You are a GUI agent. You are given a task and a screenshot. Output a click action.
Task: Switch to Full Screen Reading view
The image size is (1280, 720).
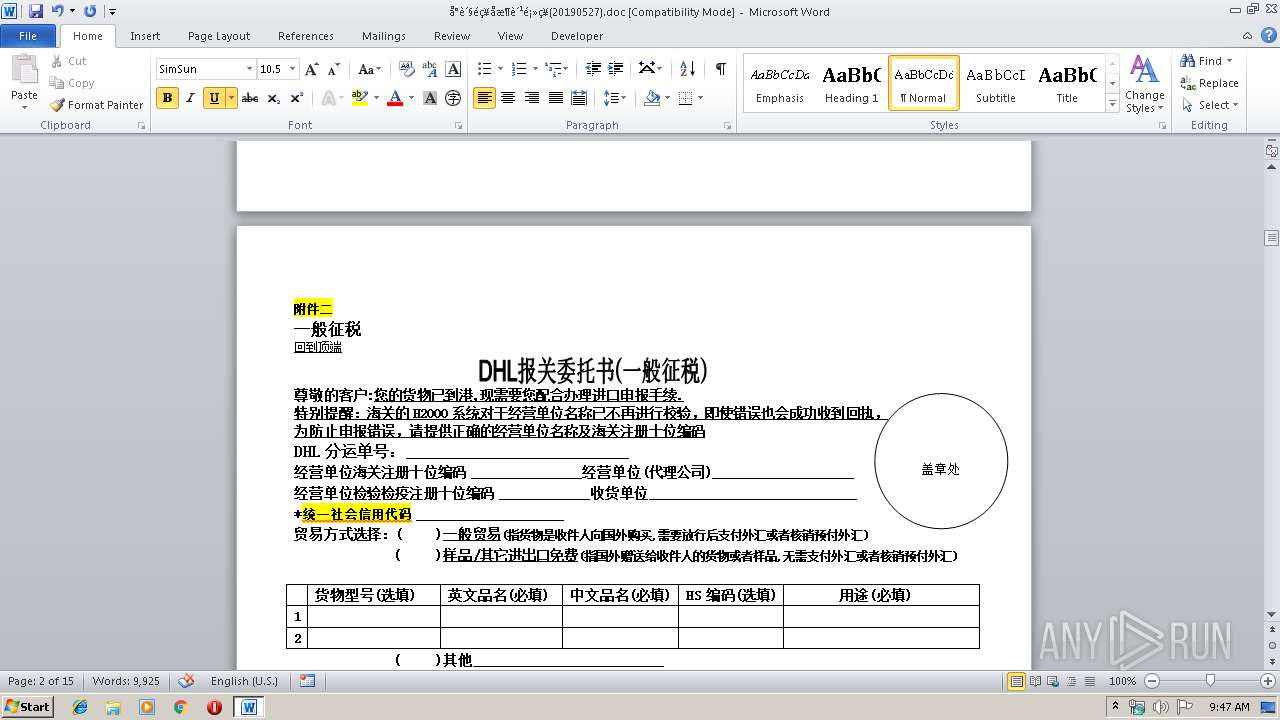(x=1035, y=681)
